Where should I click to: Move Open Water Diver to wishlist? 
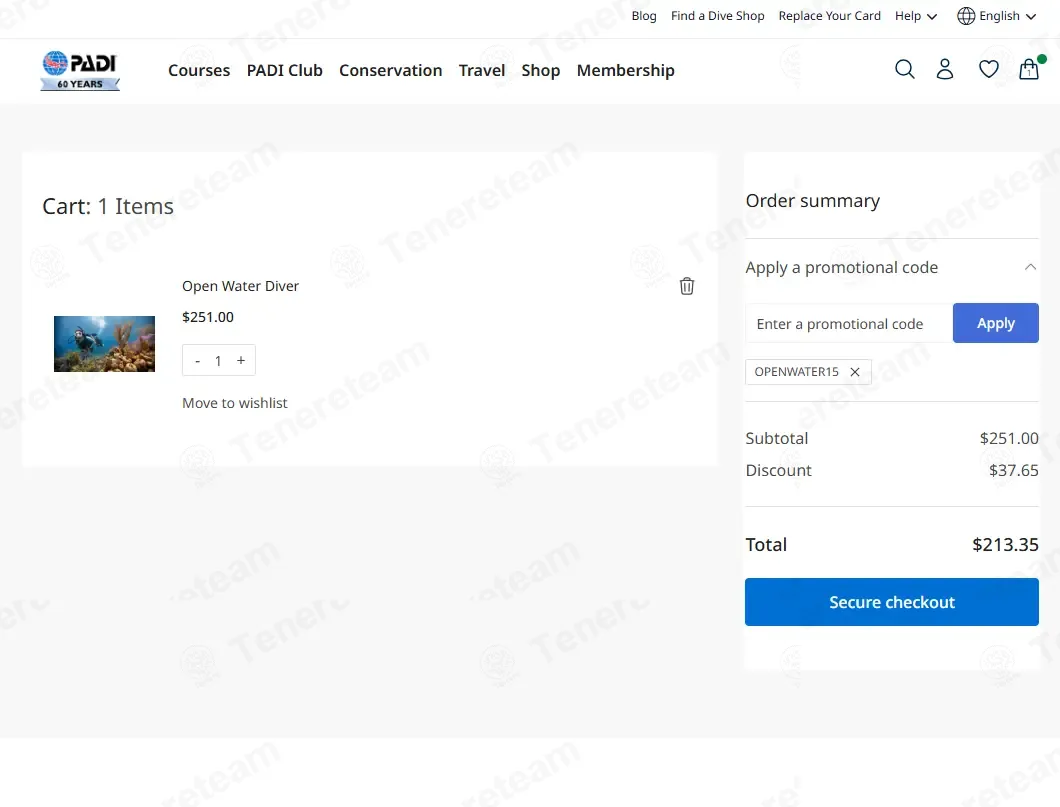[x=235, y=403]
